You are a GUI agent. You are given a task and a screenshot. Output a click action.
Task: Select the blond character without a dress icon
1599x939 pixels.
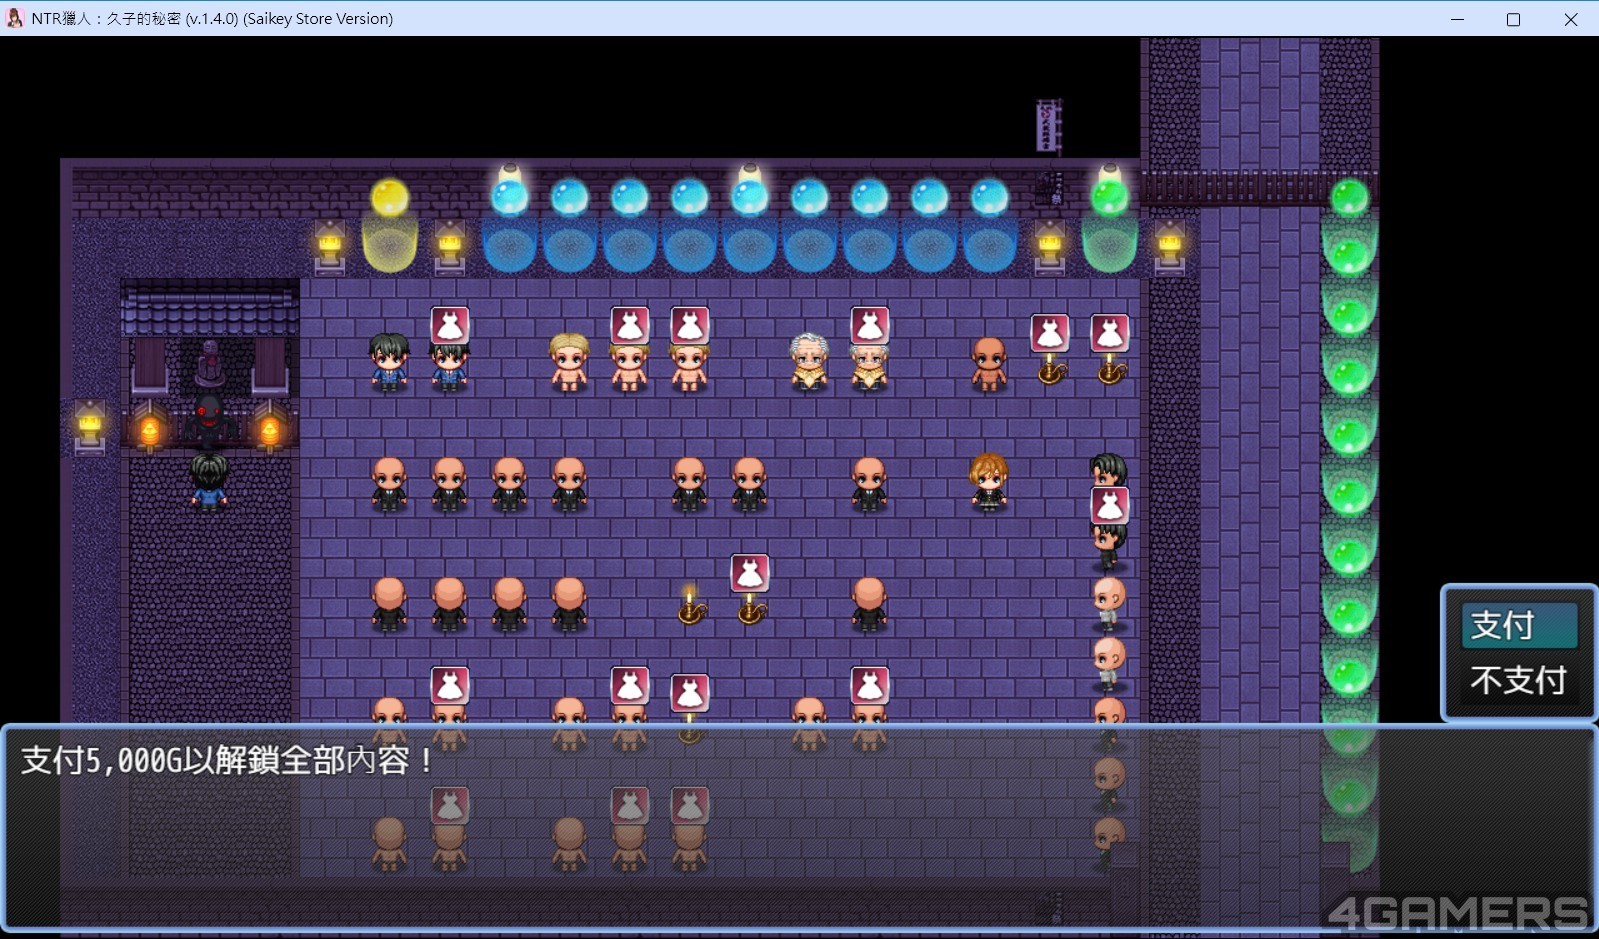[x=569, y=361]
